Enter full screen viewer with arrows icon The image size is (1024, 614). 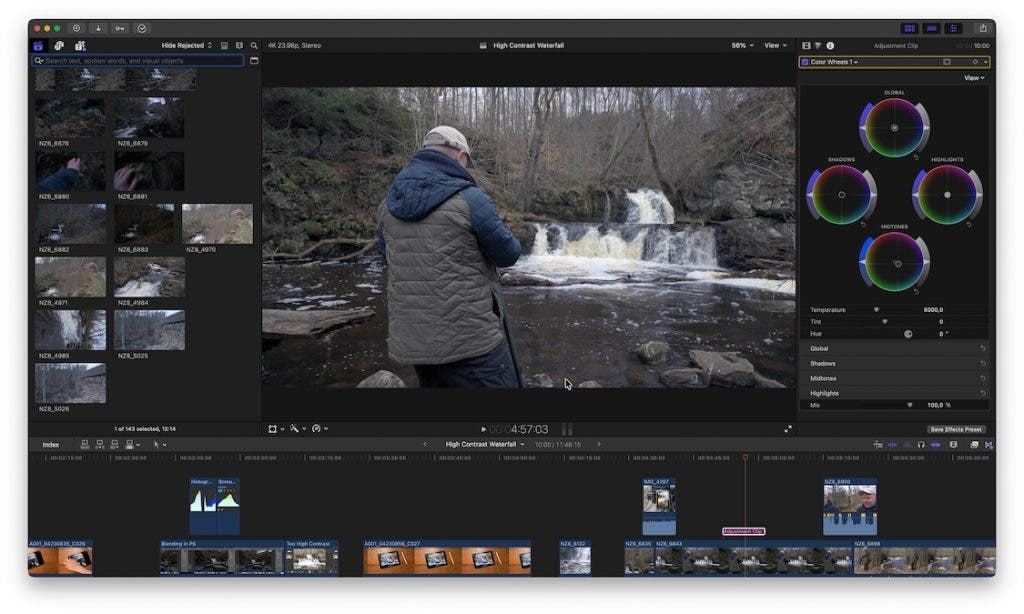click(x=788, y=429)
